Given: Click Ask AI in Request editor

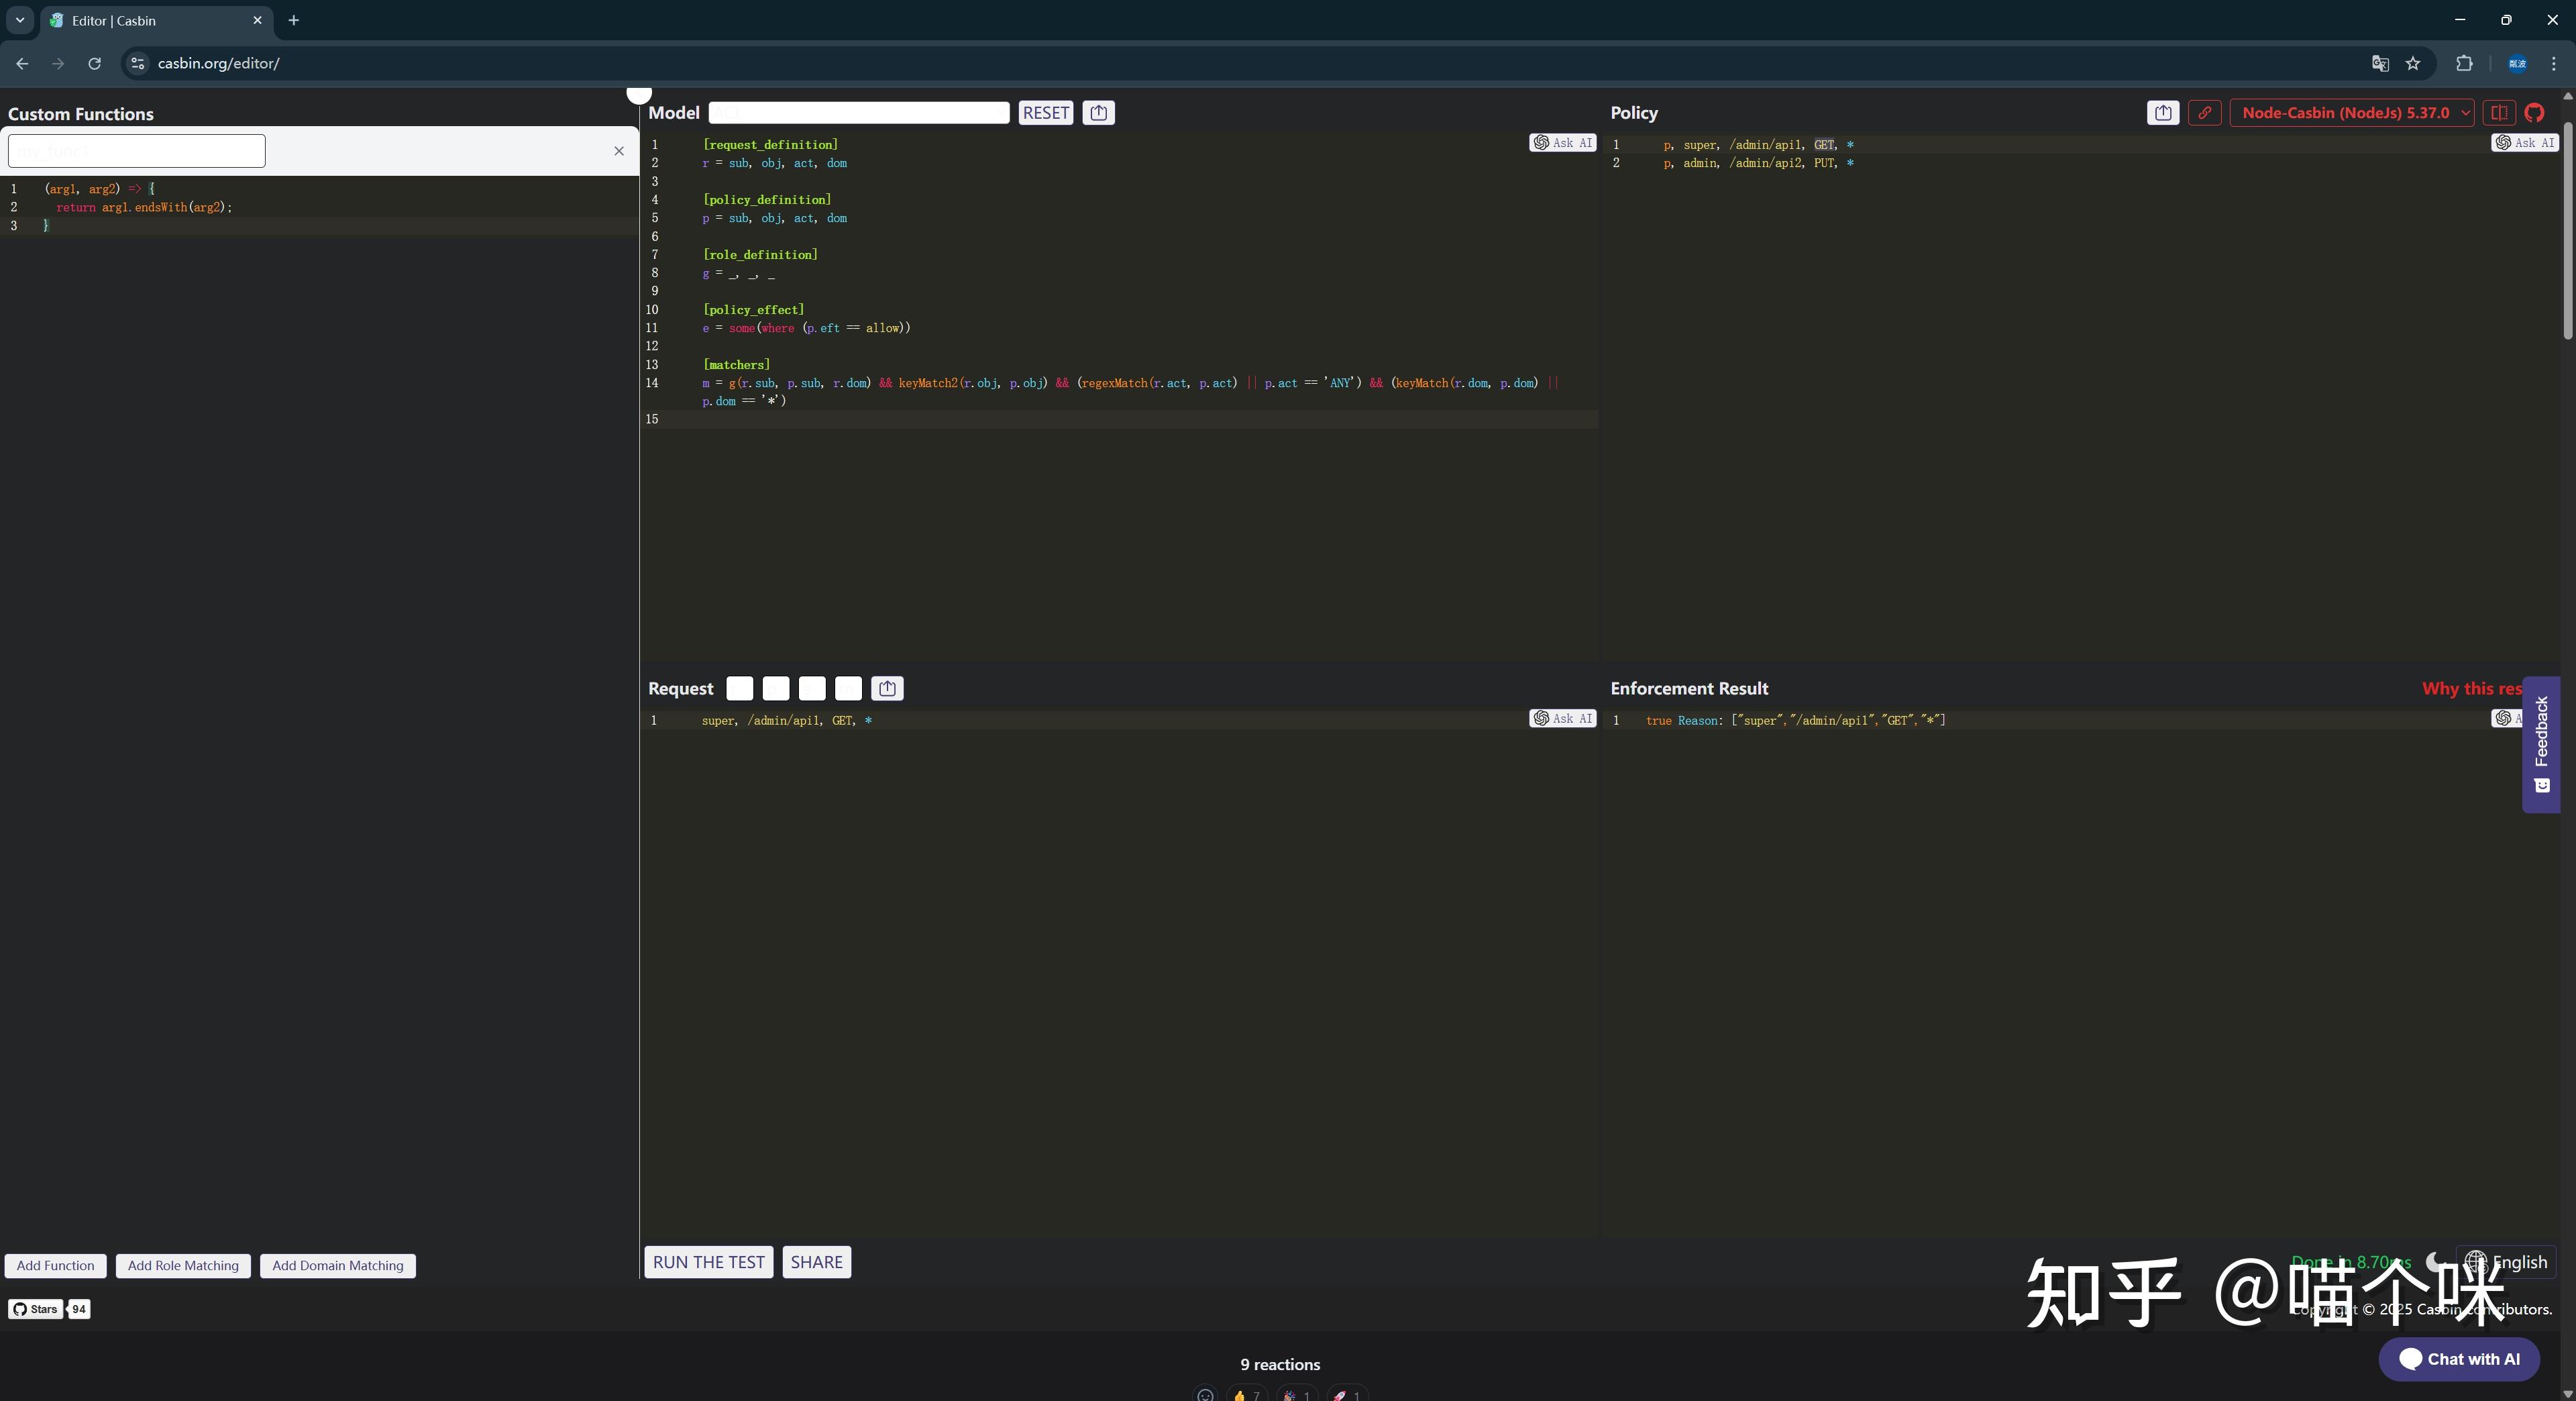Looking at the screenshot, I should 1562,719.
